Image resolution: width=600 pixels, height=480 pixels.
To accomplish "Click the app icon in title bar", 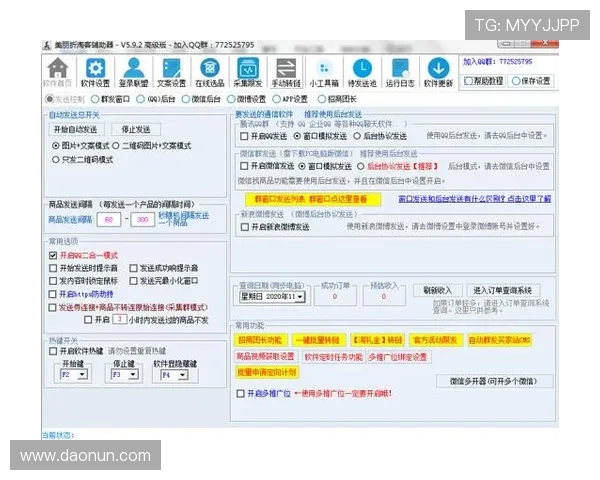I will click(47, 45).
